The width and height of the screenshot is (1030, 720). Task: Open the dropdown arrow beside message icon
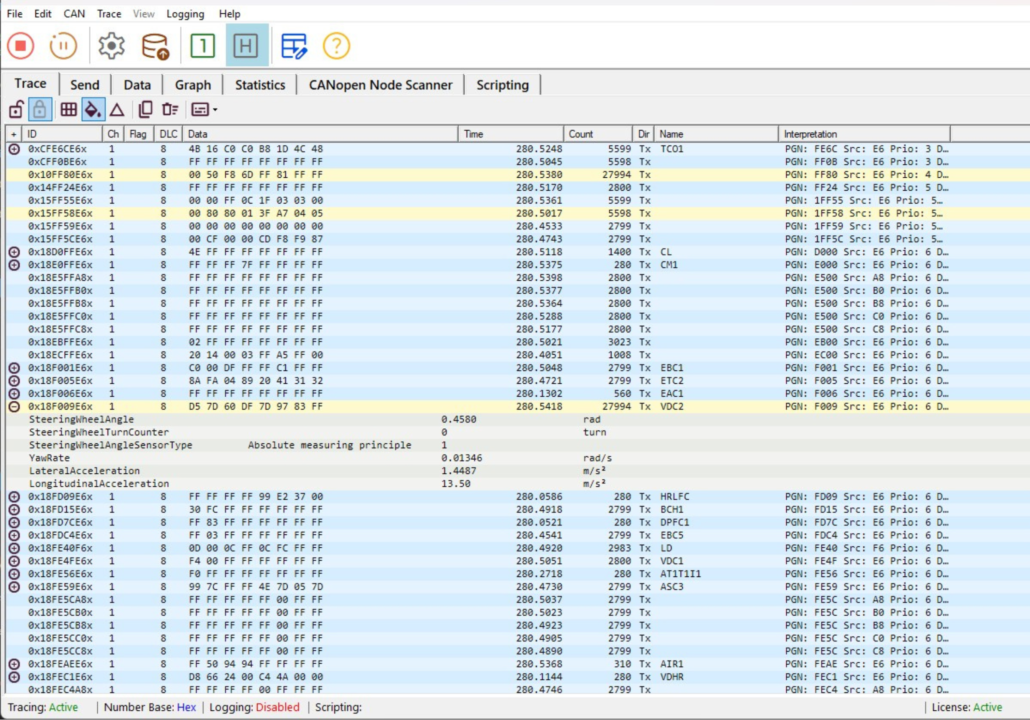pos(214,110)
